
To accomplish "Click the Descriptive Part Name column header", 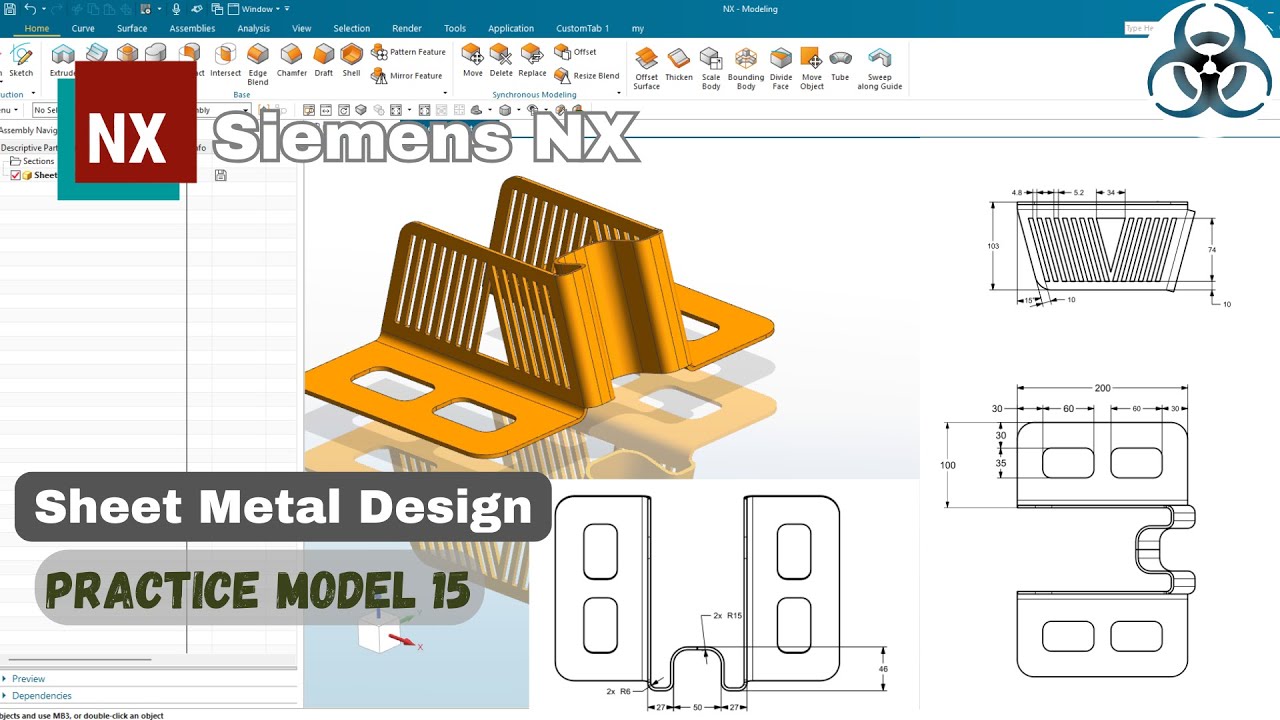I will (29, 147).
